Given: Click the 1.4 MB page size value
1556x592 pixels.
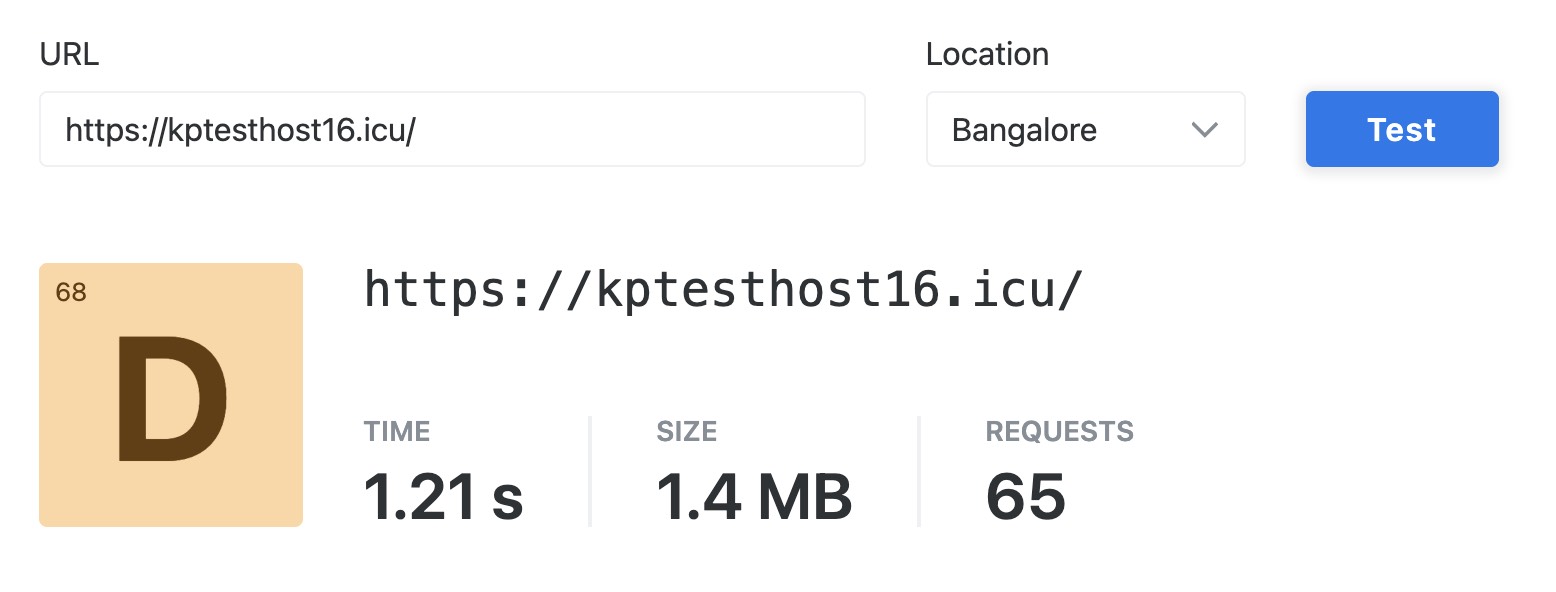Looking at the screenshot, I should (754, 496).
